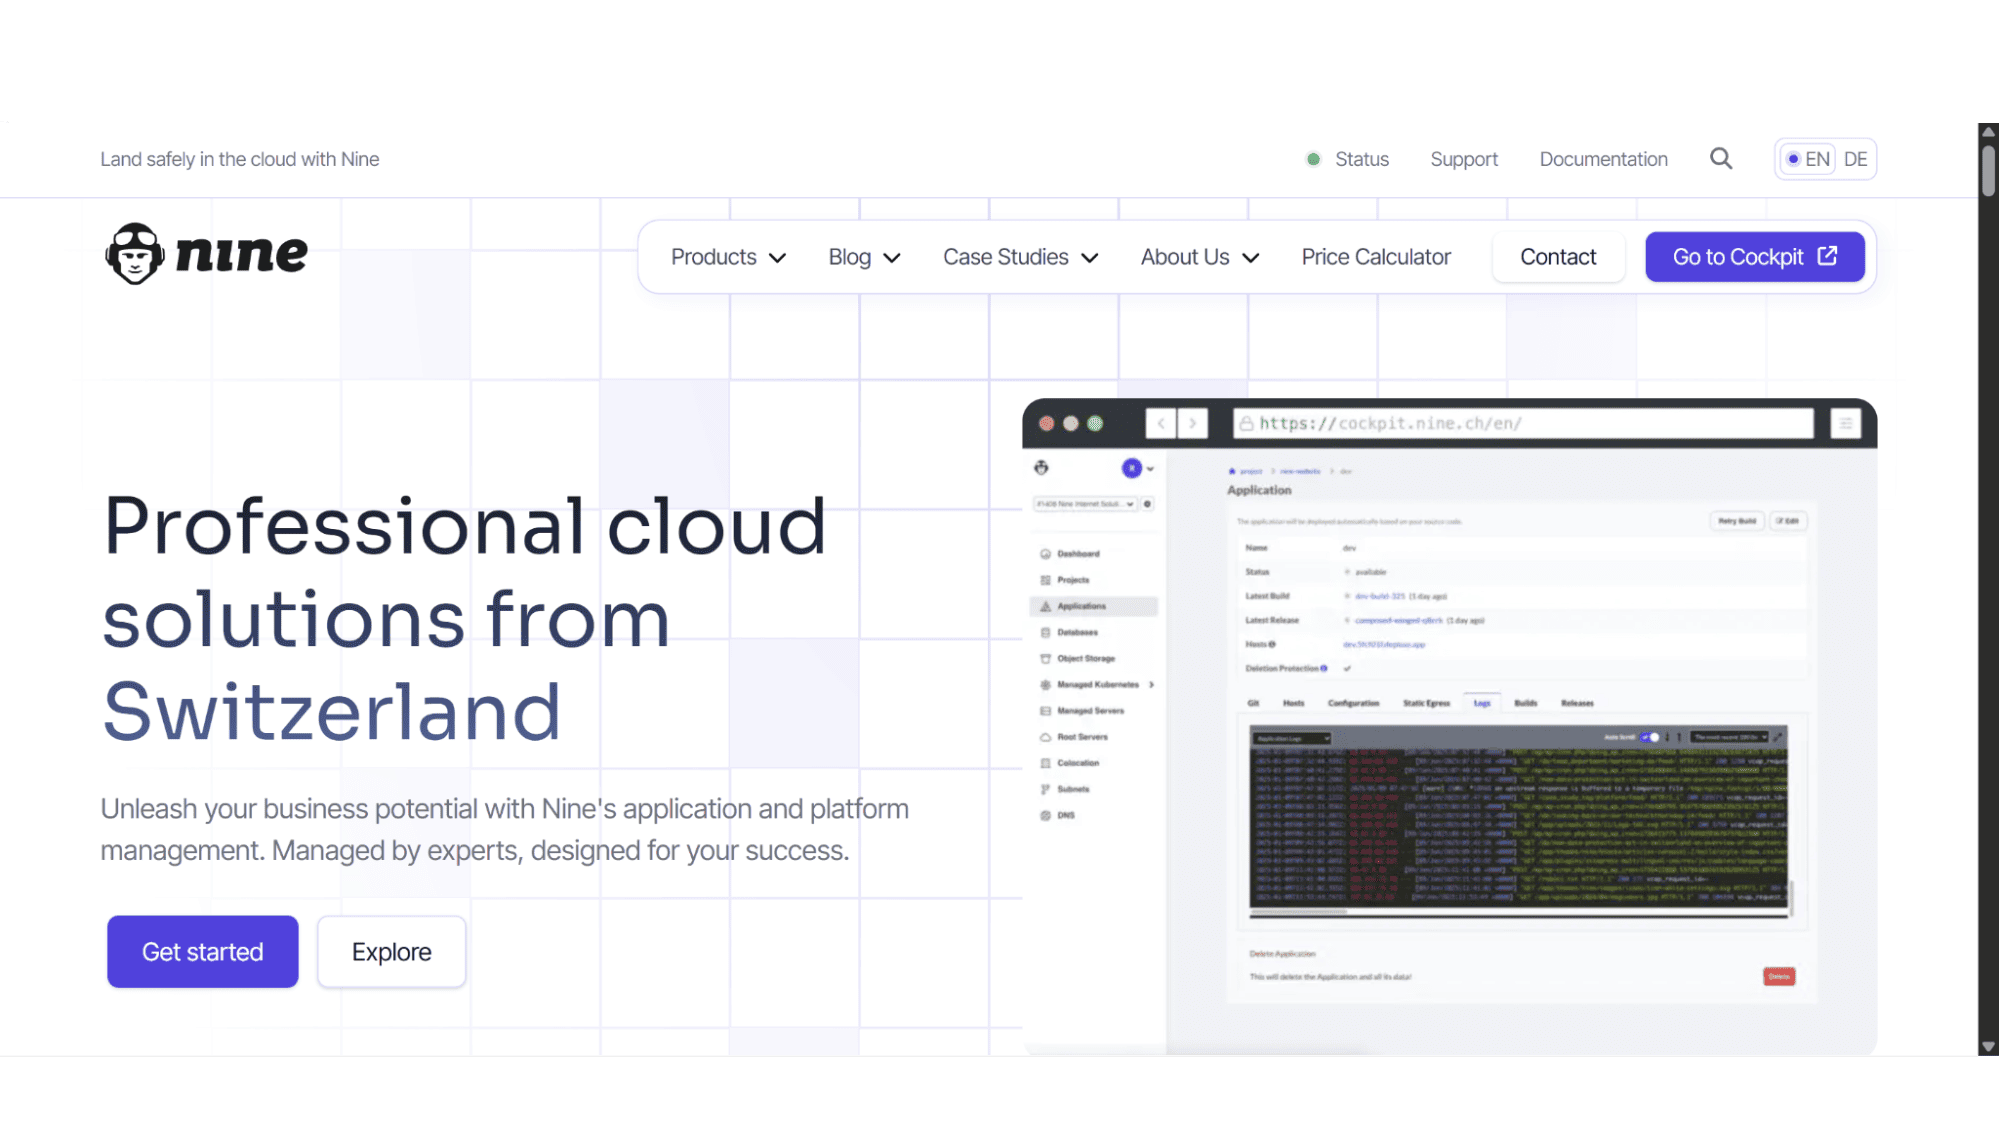Click the log scroll-down arrow icon

click(1667, 737)
